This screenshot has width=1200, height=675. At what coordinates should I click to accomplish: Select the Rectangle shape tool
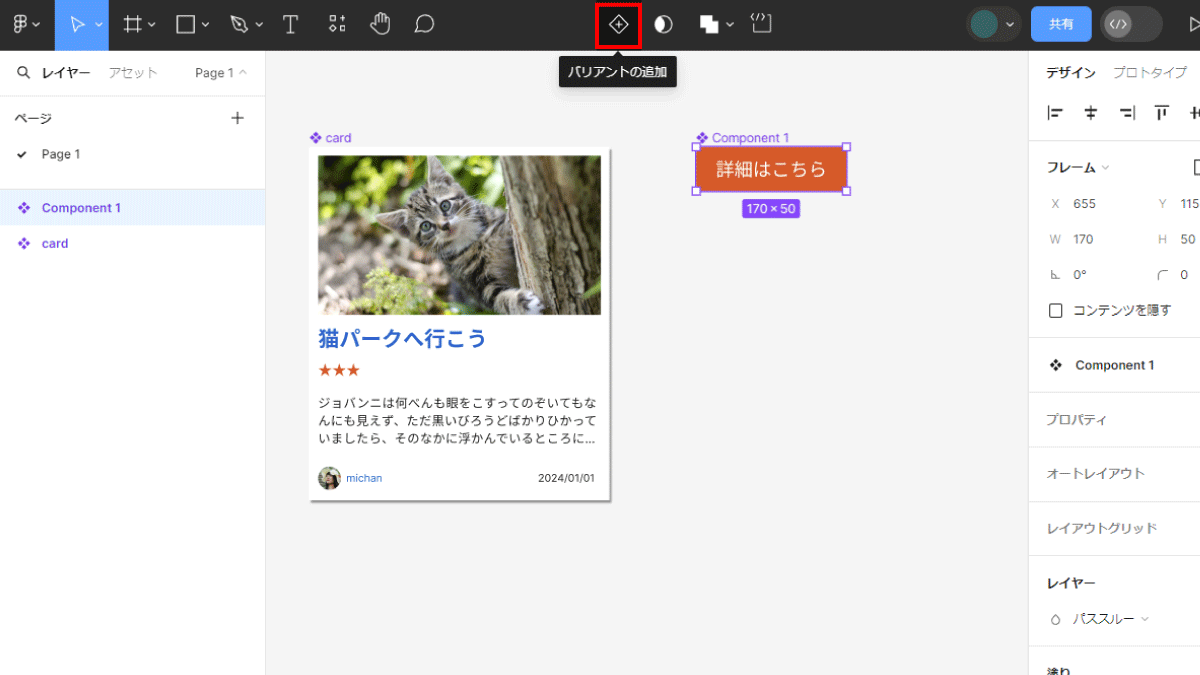(x=185, y=24)
